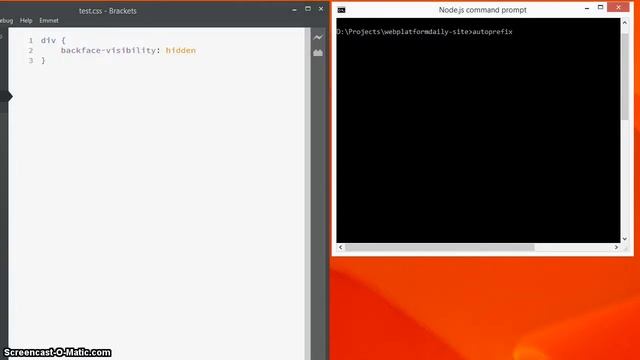Image resolution: width=640 pixels, height=360 pixels.
Task: Click line number 3 in the gutter
Action: [x=31, y=60]
